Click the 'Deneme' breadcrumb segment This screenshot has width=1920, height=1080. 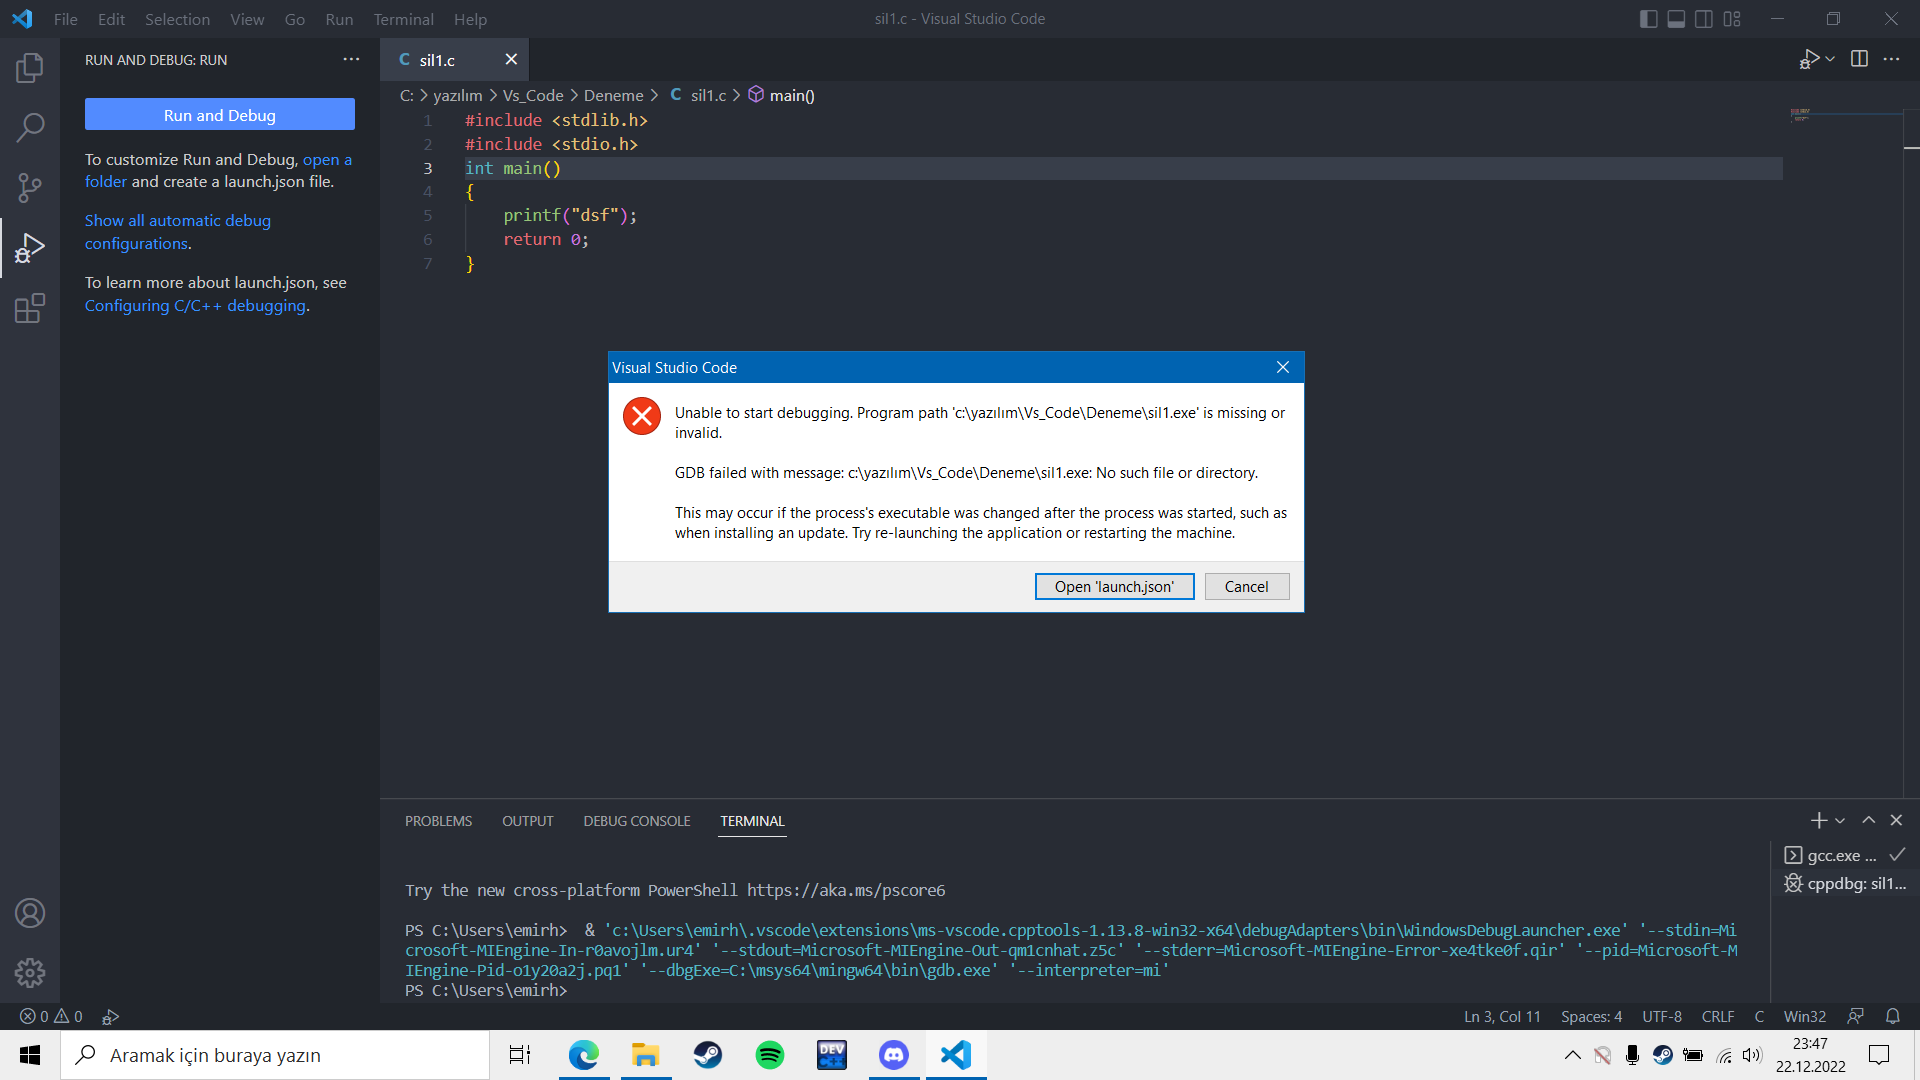pos(613,95)
